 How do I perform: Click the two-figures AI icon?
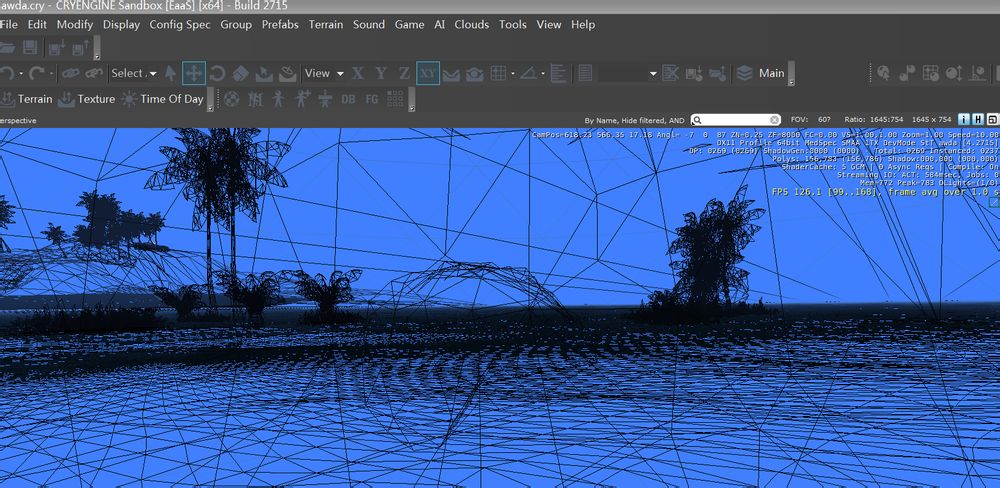click(255, 99)
